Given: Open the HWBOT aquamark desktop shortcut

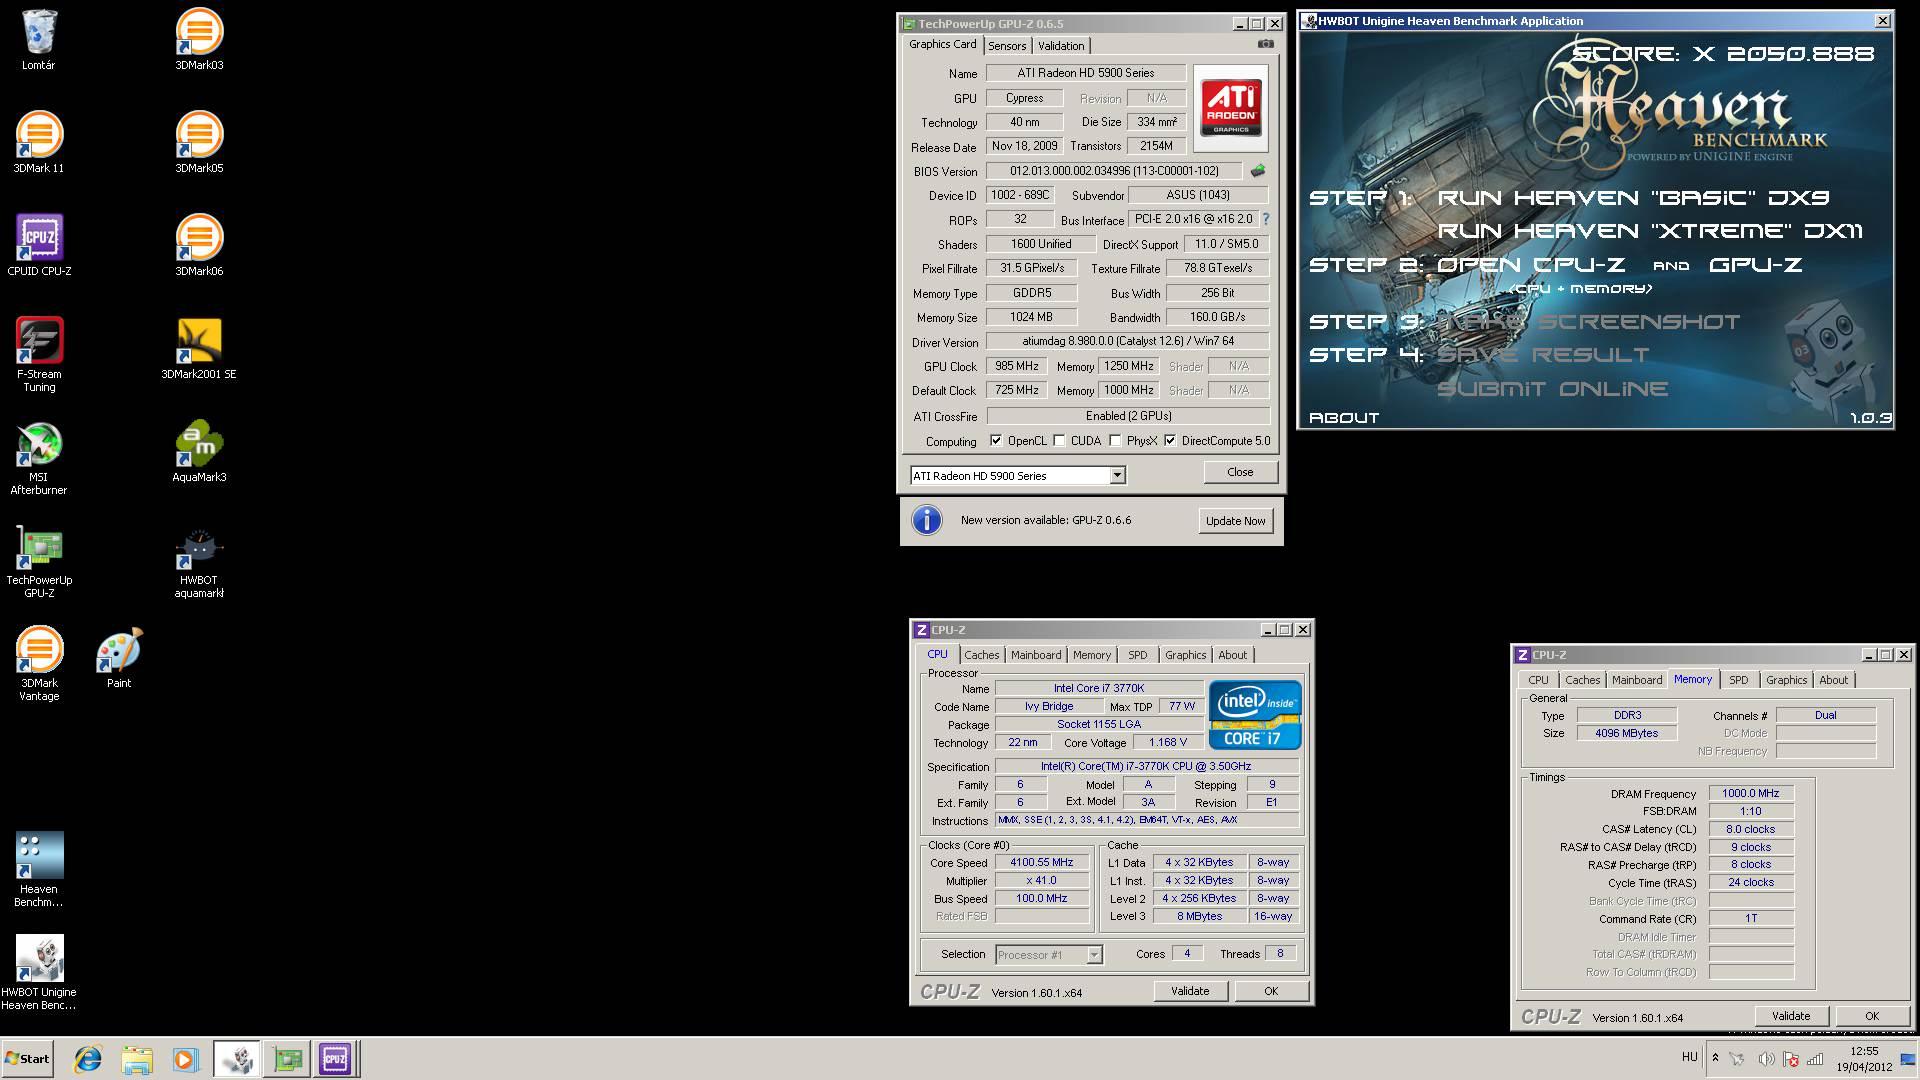Looking at the screenshot, I should [199, 561].
